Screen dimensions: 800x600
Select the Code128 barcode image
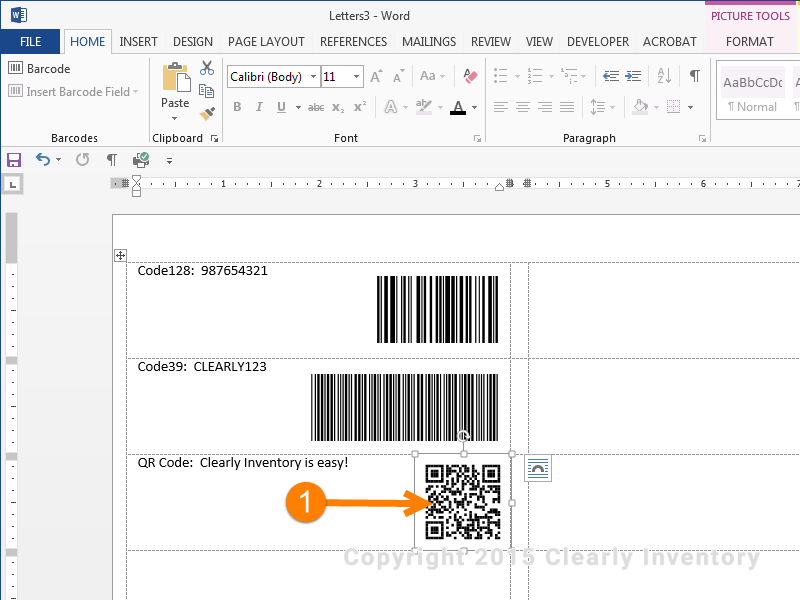tap(437, 309)
